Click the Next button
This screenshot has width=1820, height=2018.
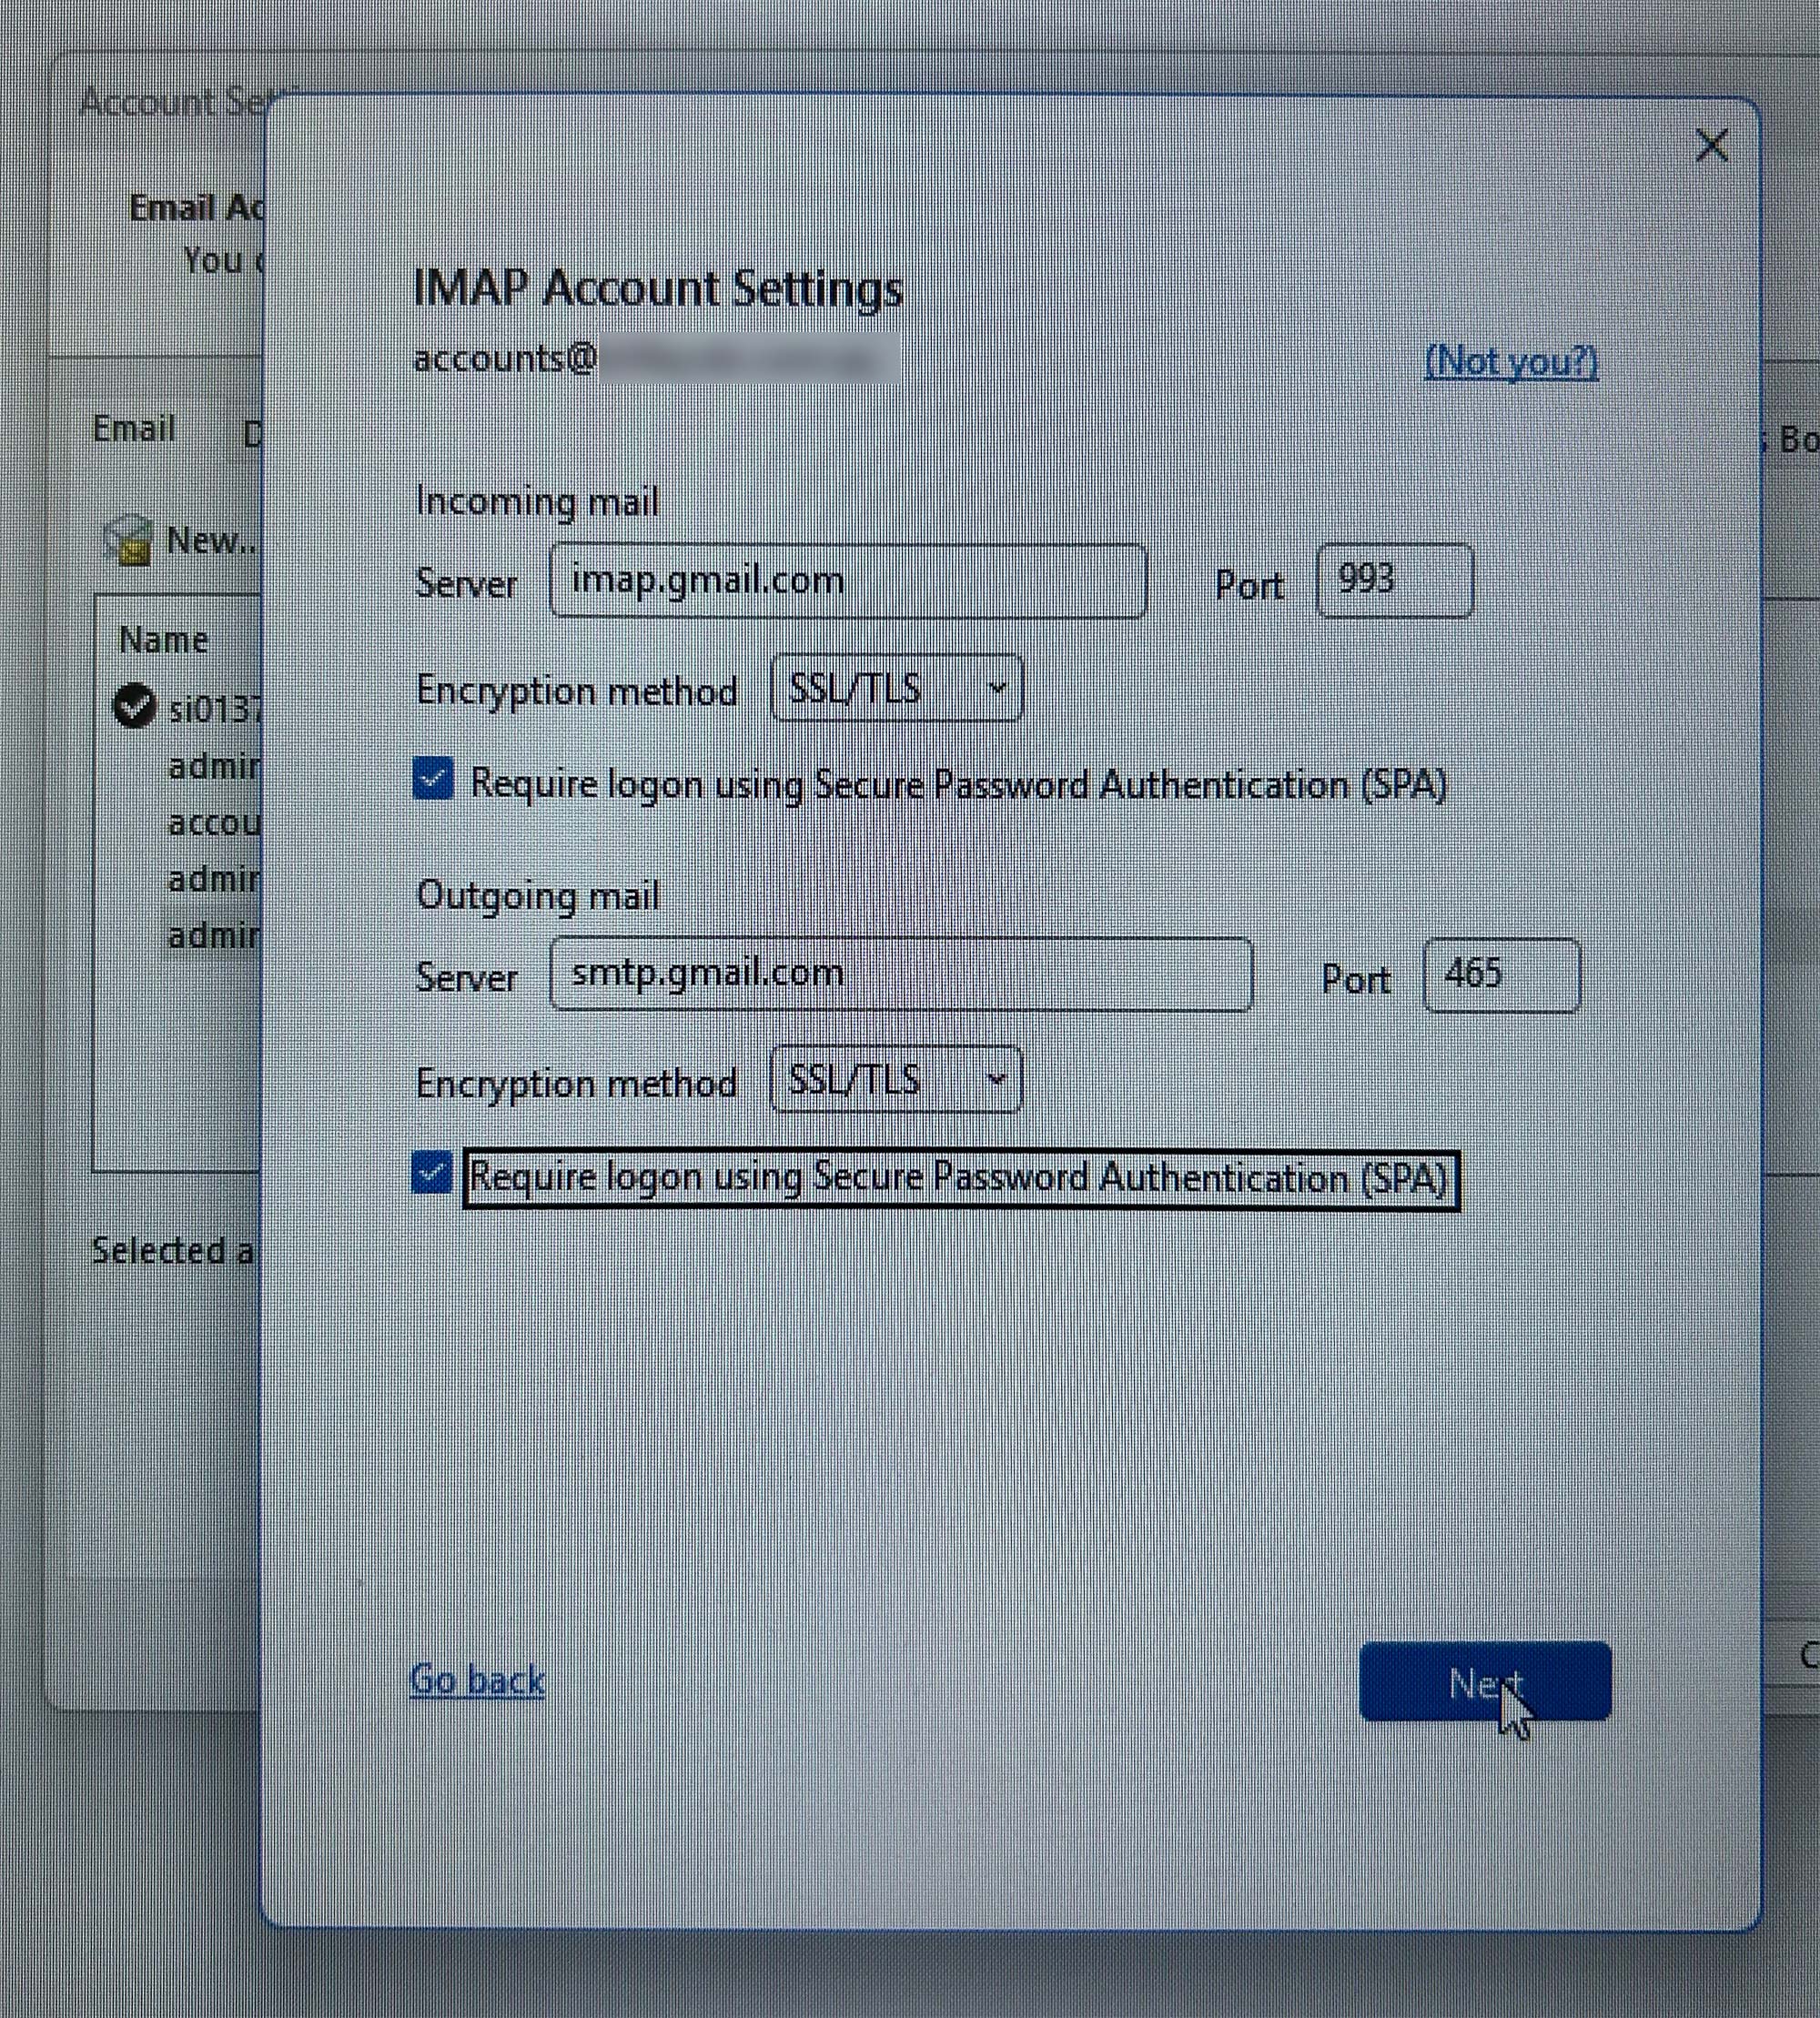pyautogui.click(x=1484, y=1682)
